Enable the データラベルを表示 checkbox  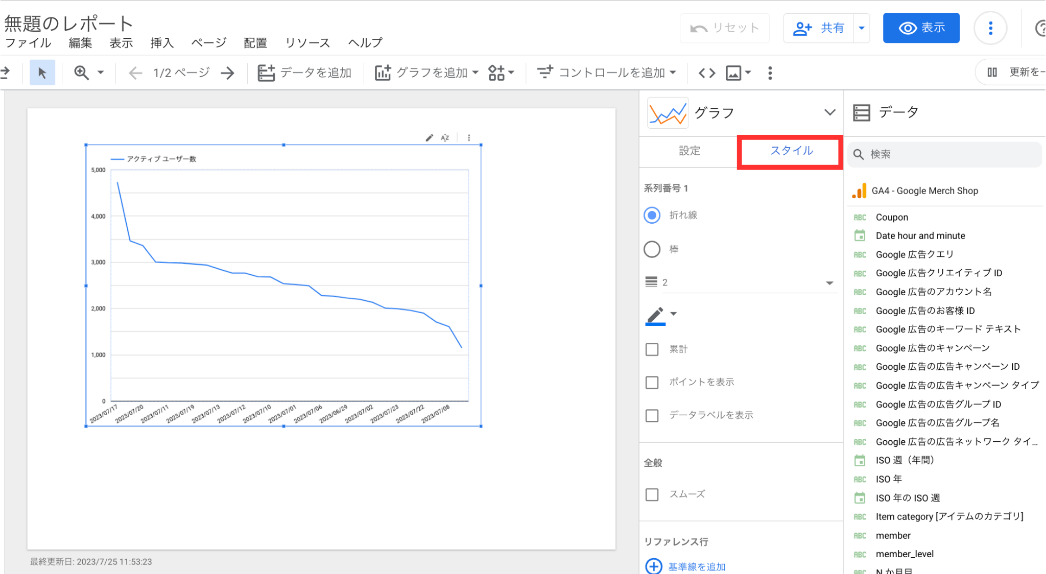tap(652, 416)
